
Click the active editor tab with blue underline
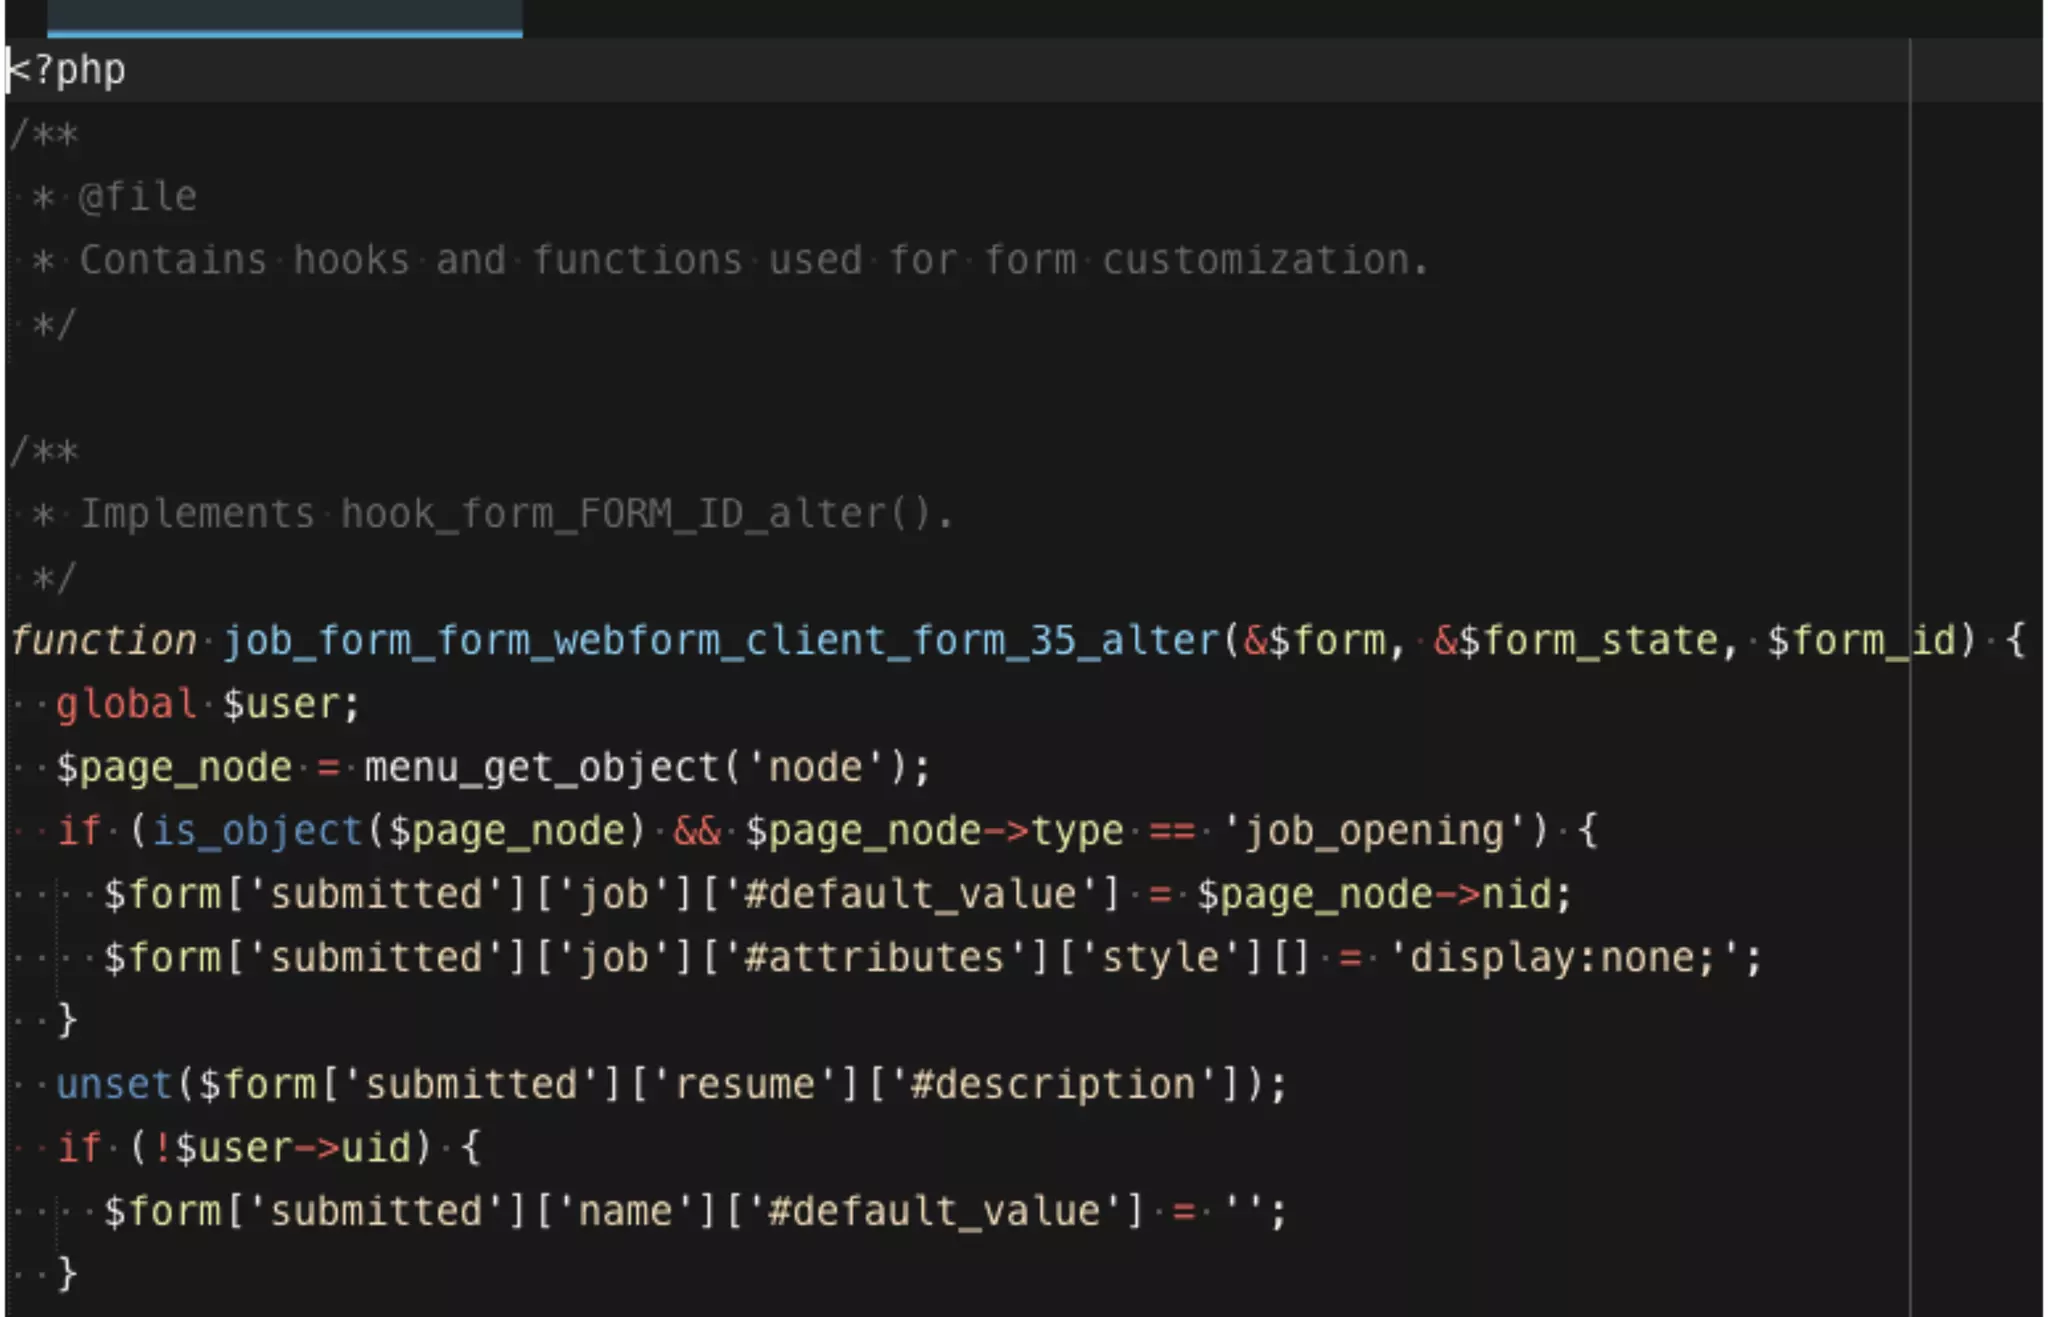284,17
